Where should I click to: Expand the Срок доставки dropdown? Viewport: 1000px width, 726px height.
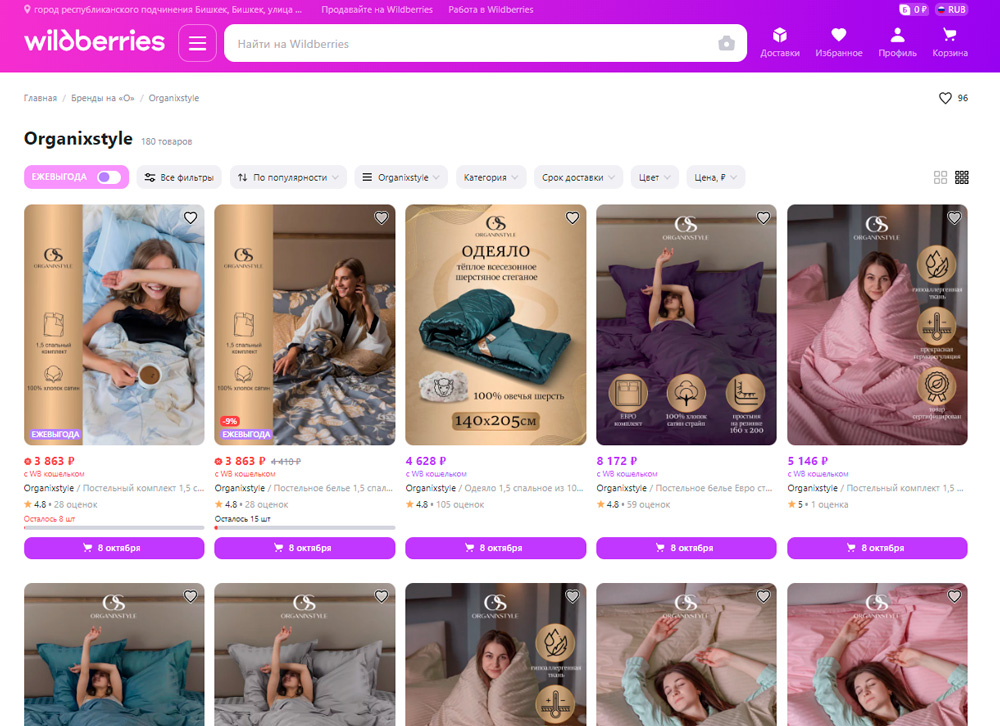[x=578, y=177]
